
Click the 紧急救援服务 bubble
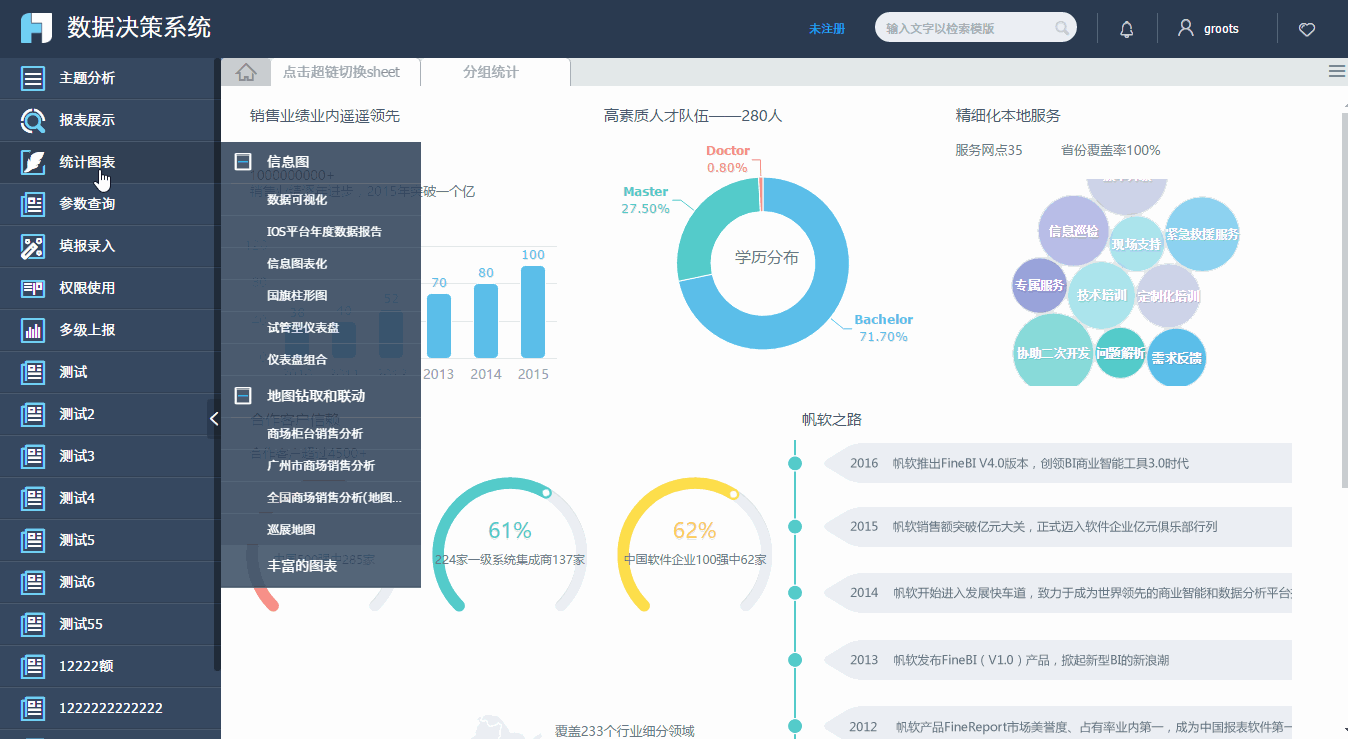tap(1202, 234)
